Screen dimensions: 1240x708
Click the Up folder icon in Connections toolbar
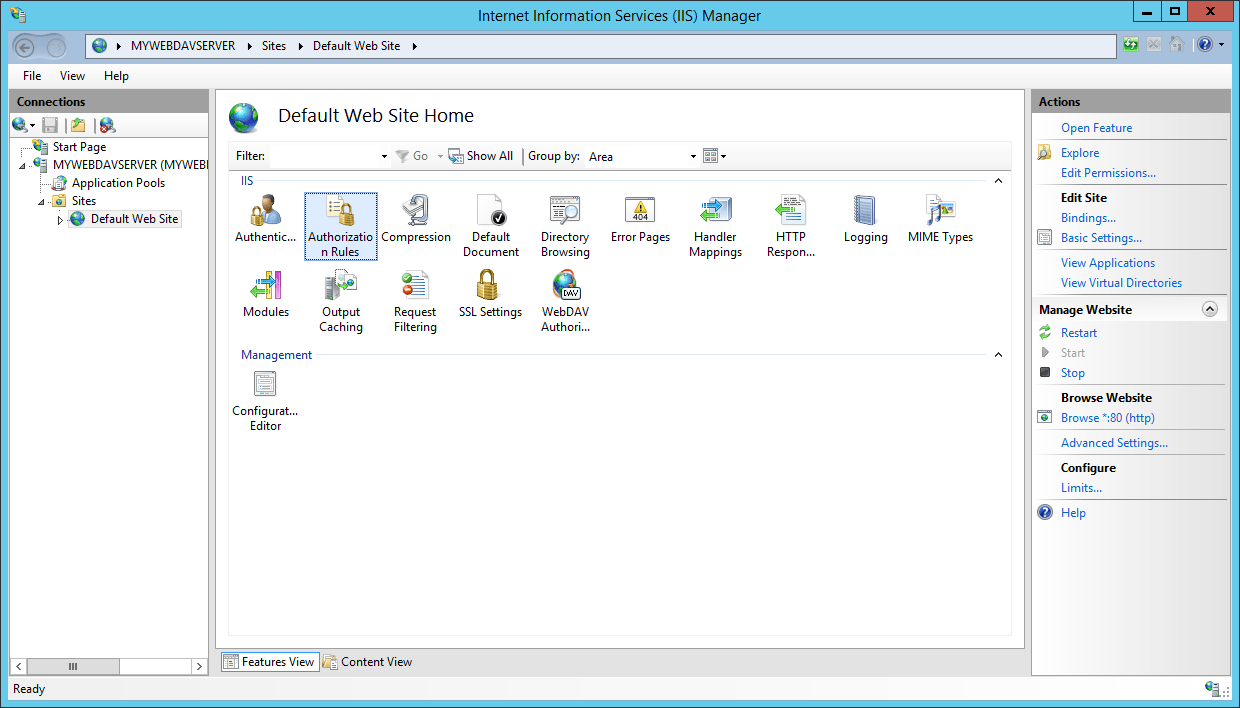(78, 125)
